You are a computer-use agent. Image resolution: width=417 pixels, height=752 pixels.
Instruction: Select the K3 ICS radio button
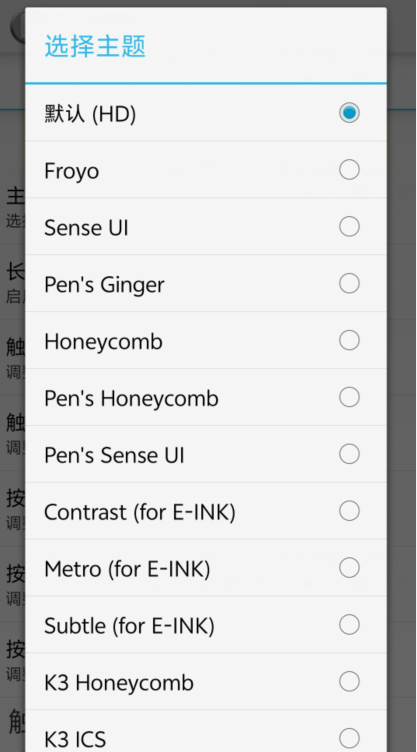coord(349,738)
